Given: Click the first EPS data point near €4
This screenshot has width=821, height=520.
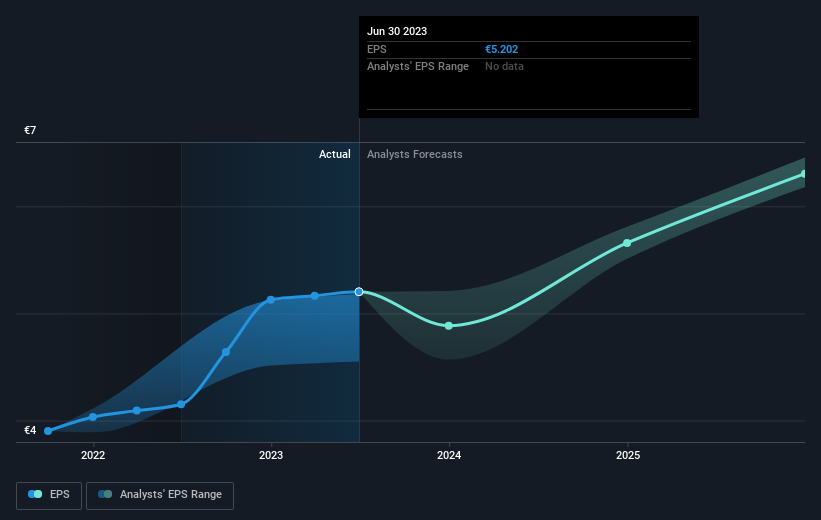Looking at the screenshot, I should tap(48, 431).
